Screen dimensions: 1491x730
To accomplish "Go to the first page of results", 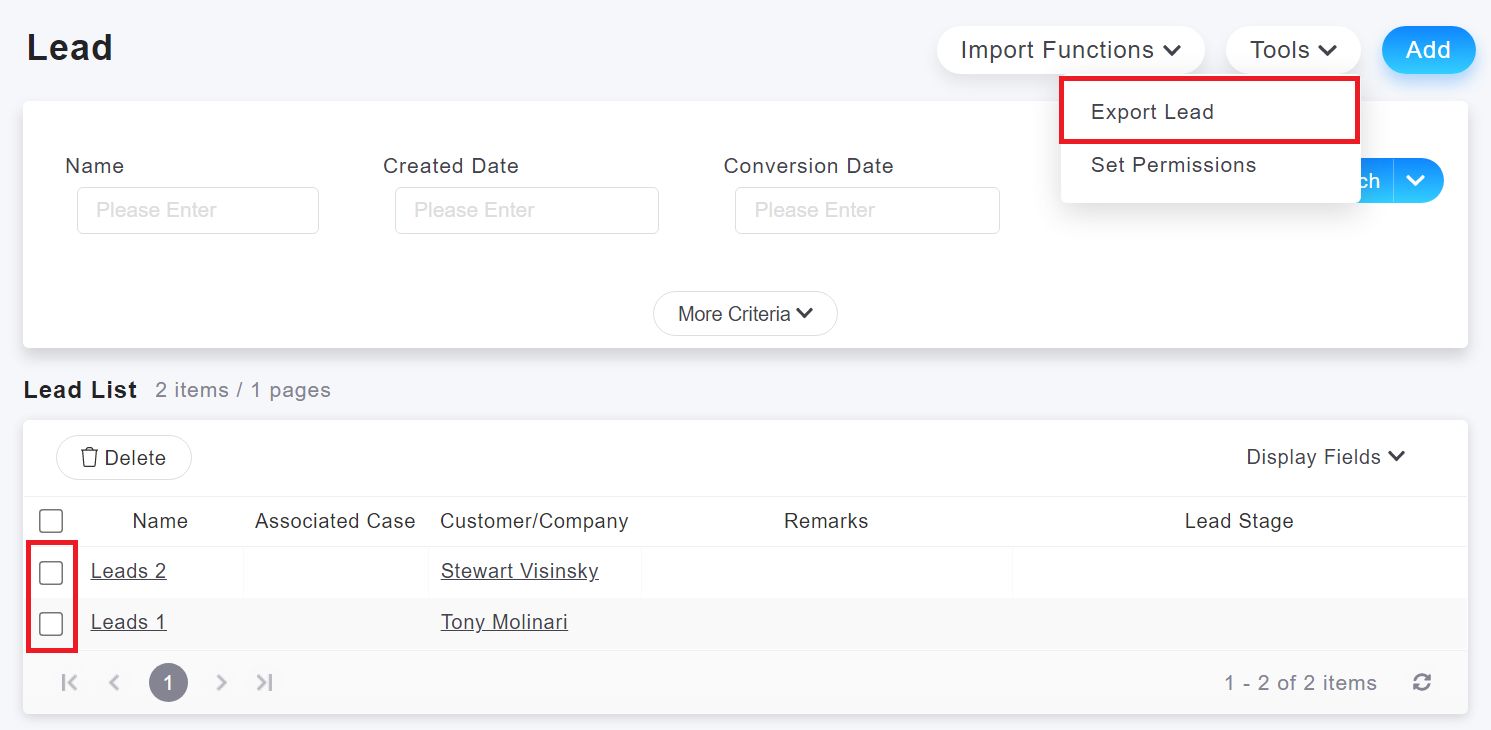I will click(x=69, y=682).
